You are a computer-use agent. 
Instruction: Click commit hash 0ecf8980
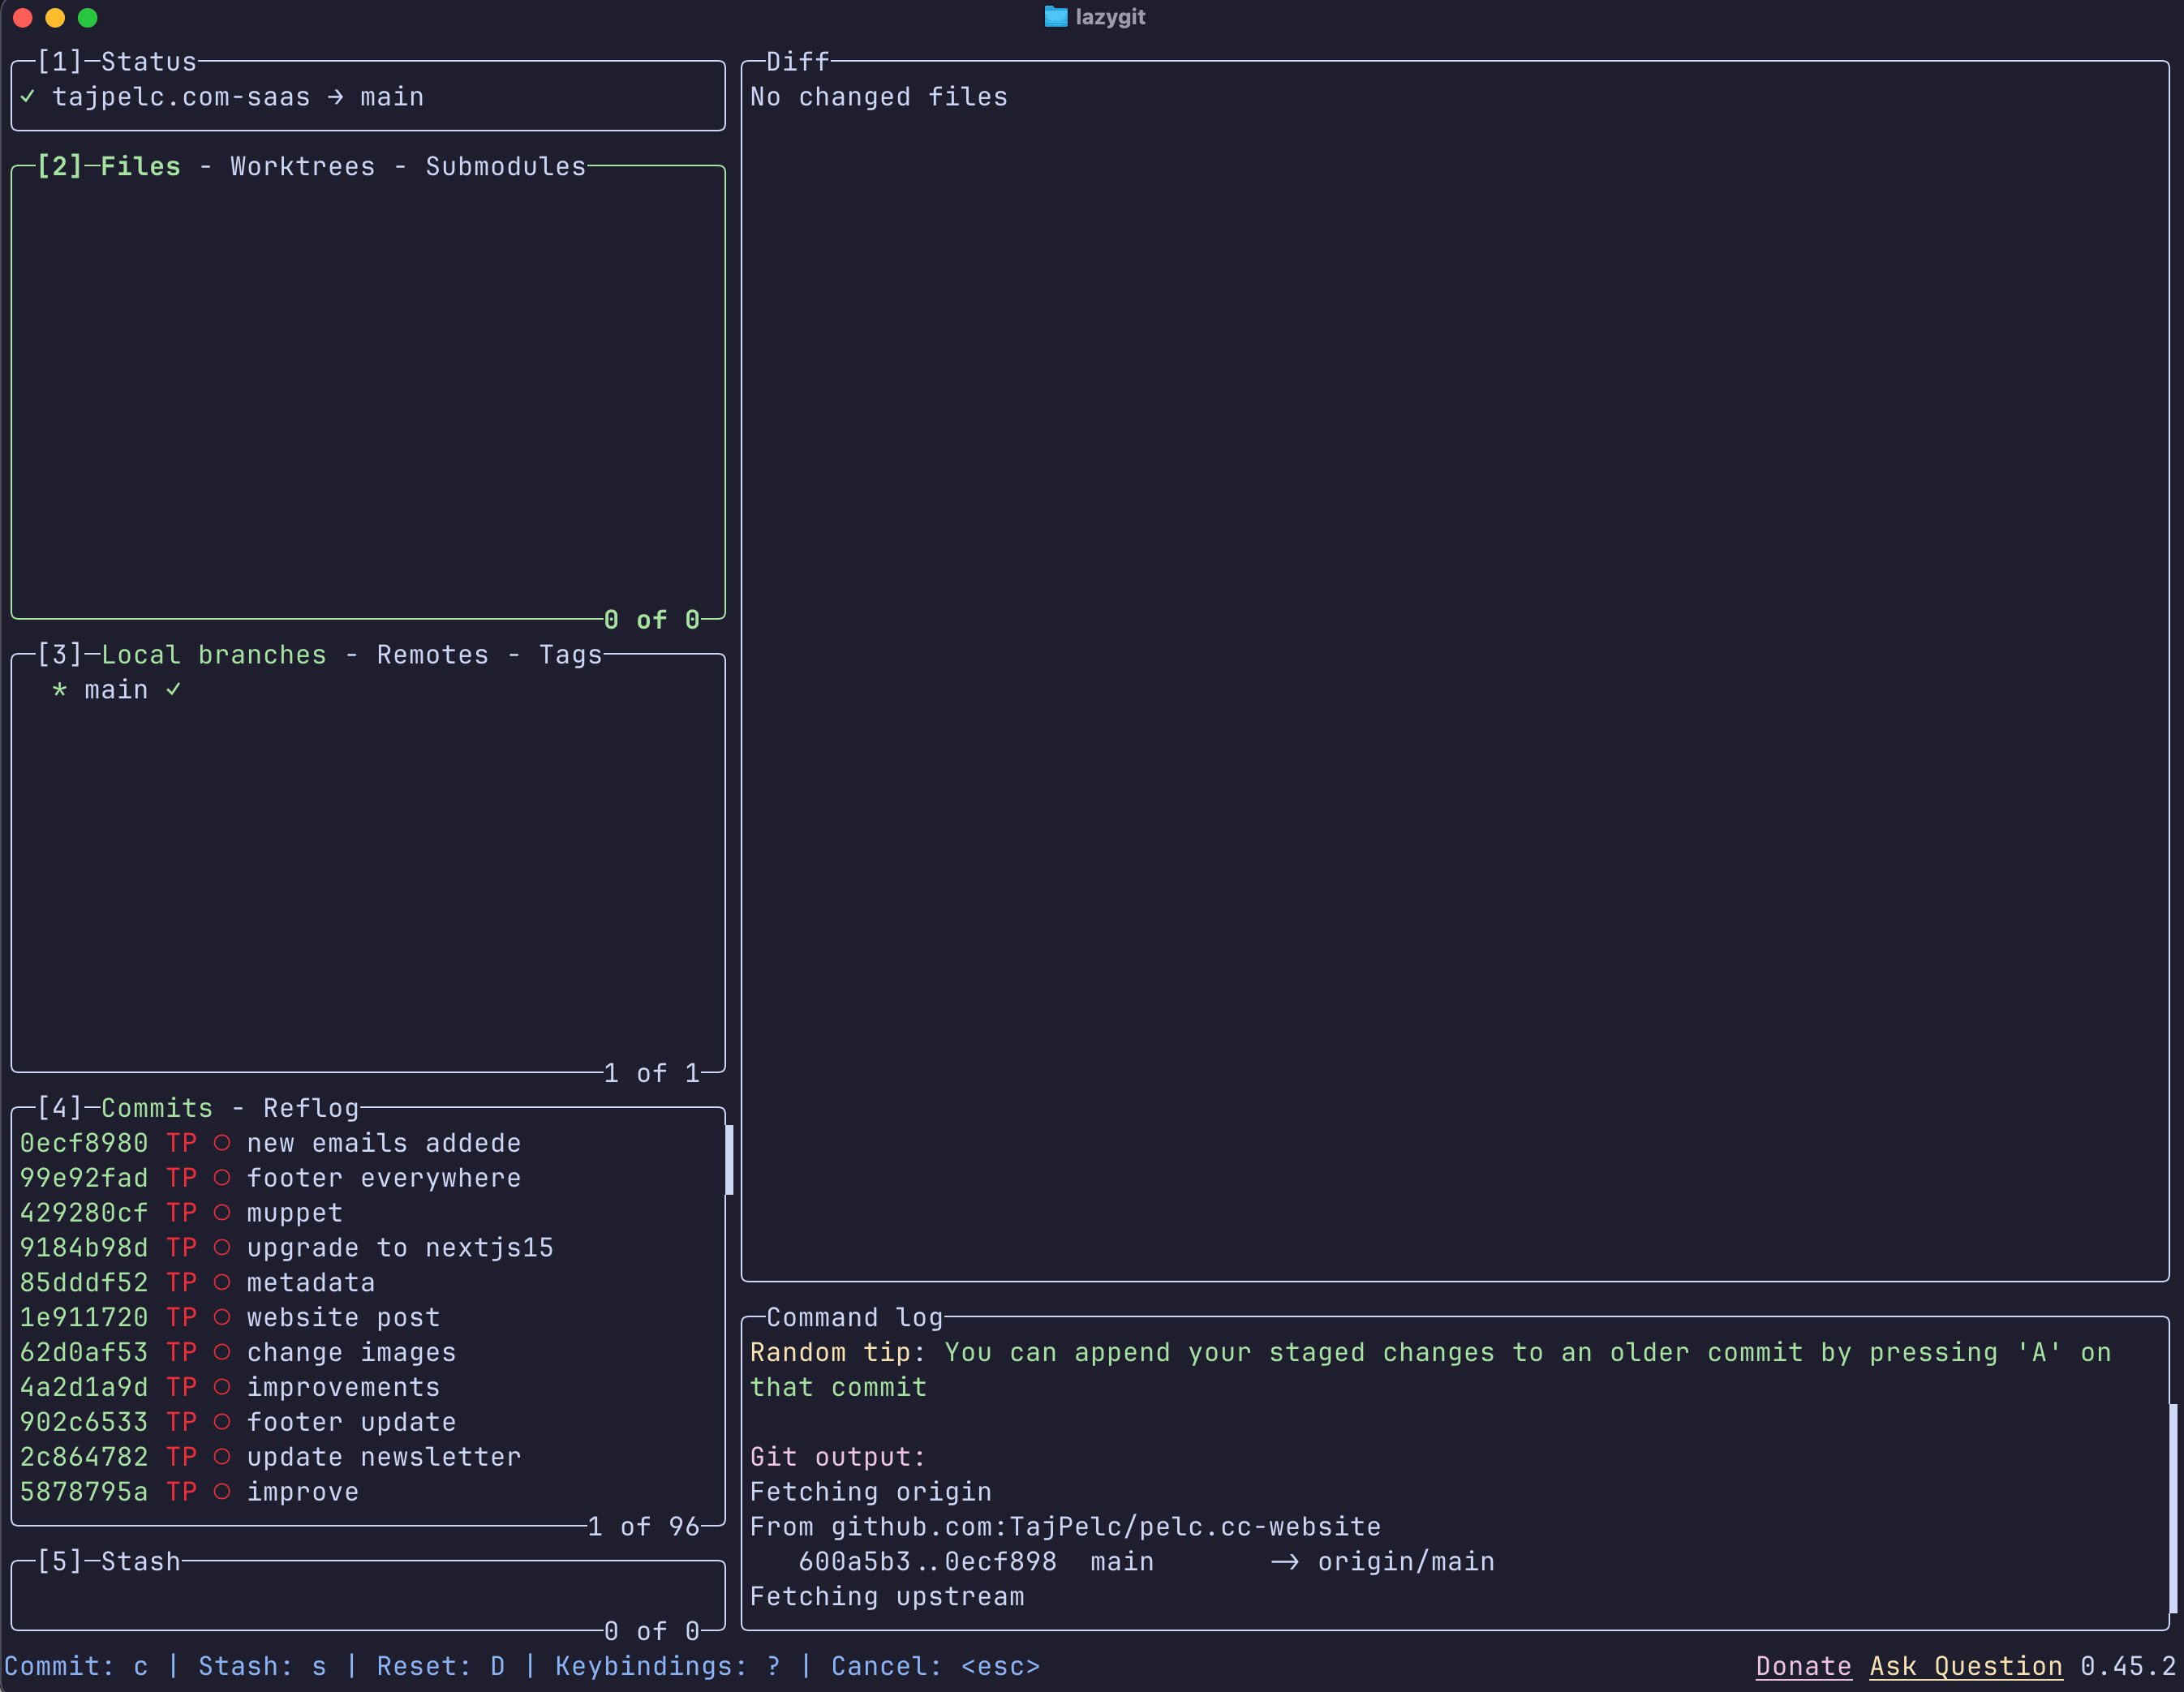point(84,1143)
